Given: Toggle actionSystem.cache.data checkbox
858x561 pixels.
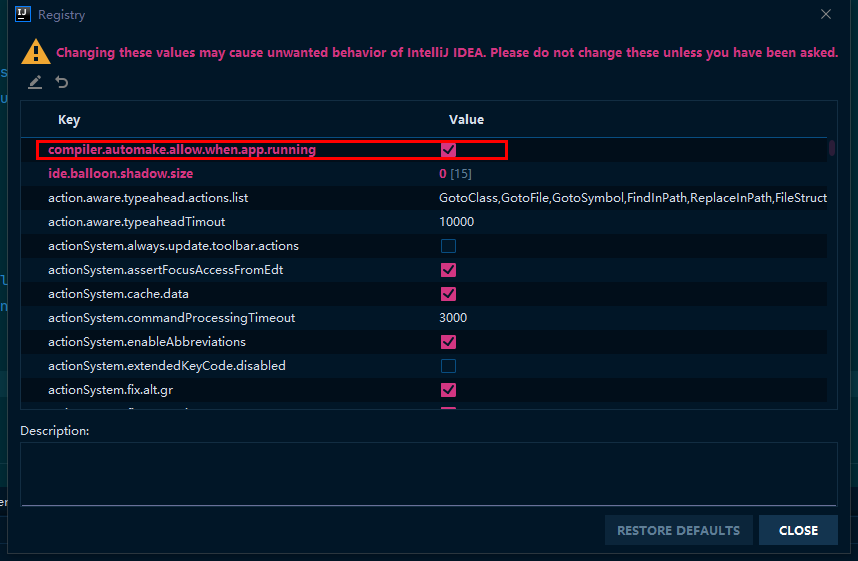Looking at the screenshot, I should coord(448,294).
